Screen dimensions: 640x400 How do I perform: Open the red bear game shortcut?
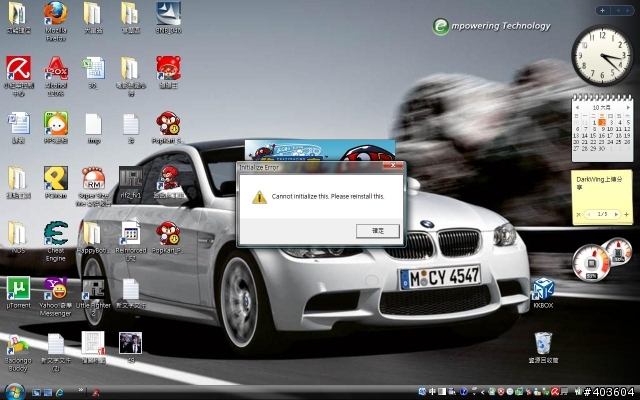pos(168,73)
